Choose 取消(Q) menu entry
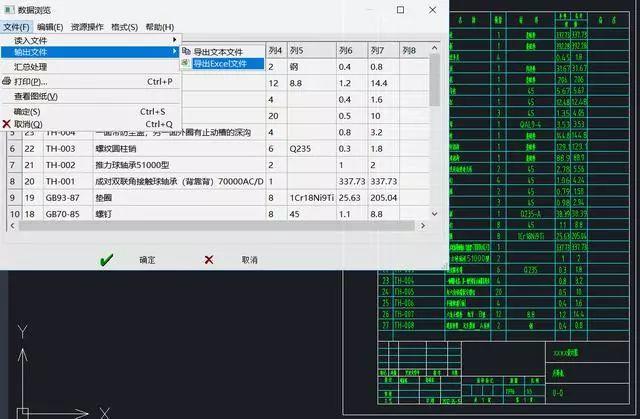The image size is (640, 419). click(x=91, y=124)
